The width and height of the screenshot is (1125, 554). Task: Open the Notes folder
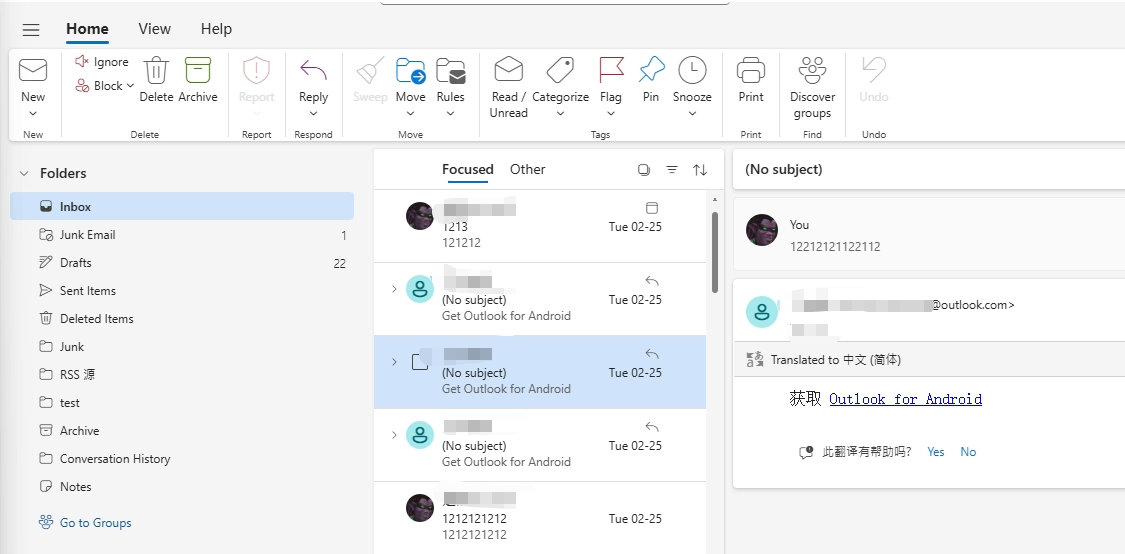182,487
